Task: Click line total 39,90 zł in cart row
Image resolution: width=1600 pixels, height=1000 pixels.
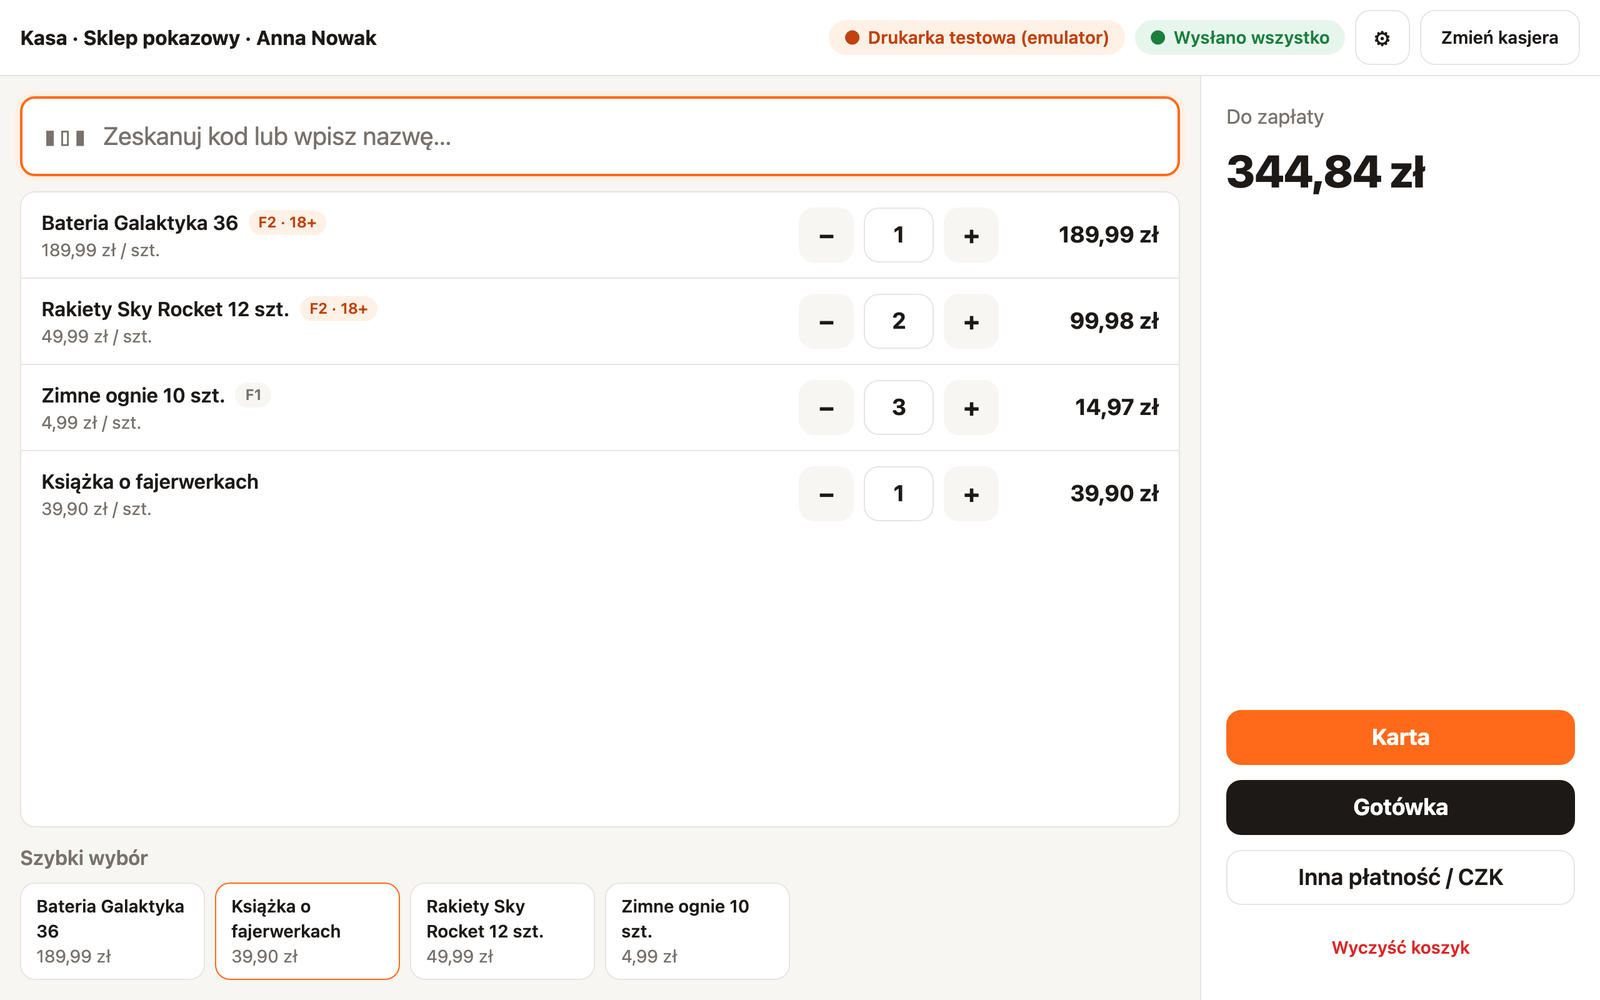Action: pyautogui.click(x=1114, y=493)
